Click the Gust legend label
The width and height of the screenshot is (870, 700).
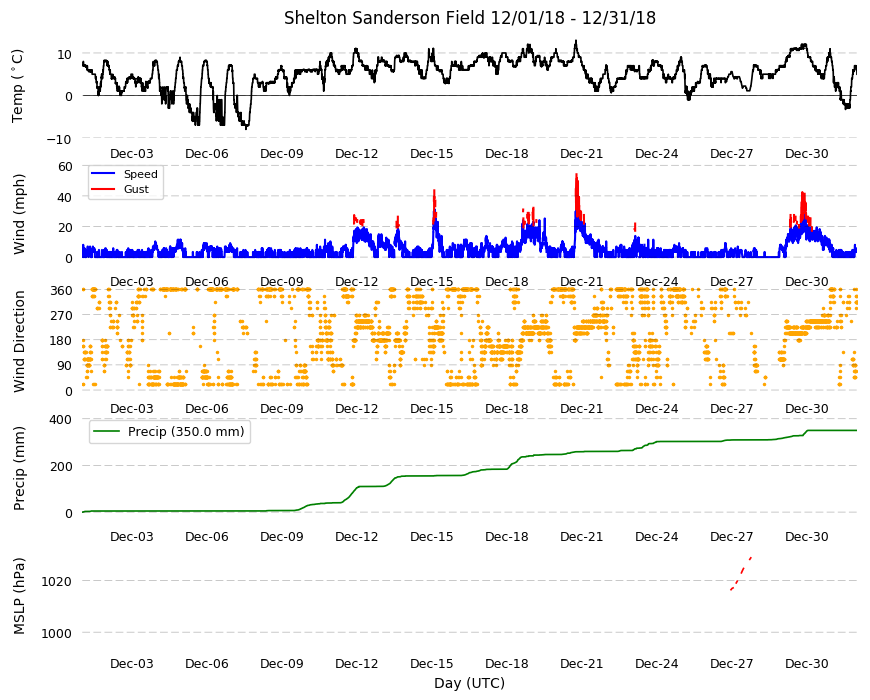click(136, 189)
